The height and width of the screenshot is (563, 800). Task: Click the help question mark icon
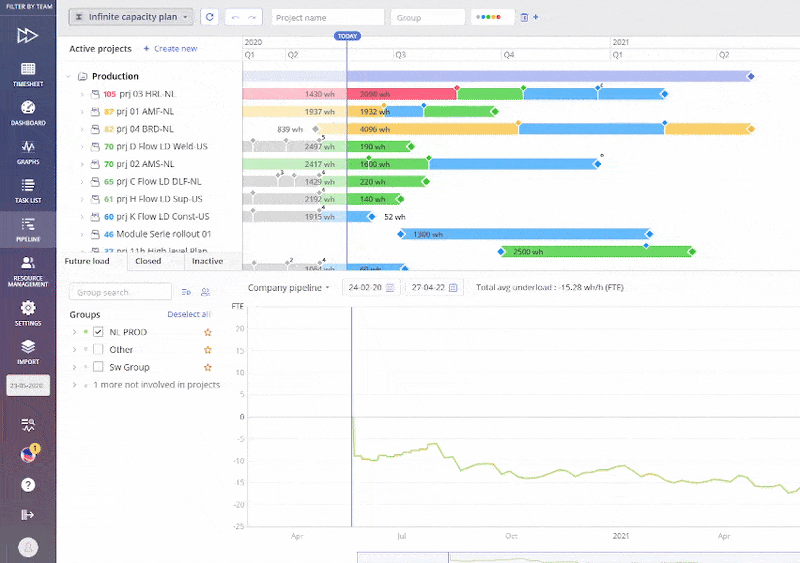(28, 485)
